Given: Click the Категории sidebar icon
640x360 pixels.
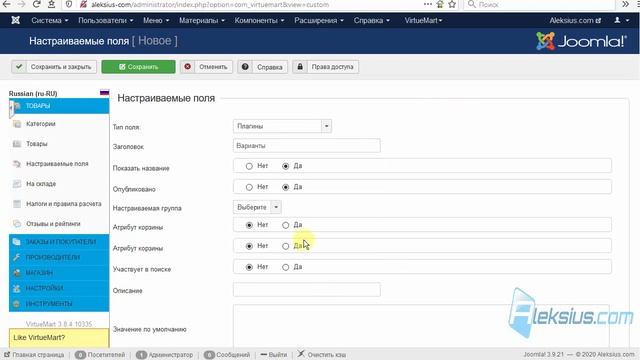Looking at the screenshot, I should click(17, 124).
